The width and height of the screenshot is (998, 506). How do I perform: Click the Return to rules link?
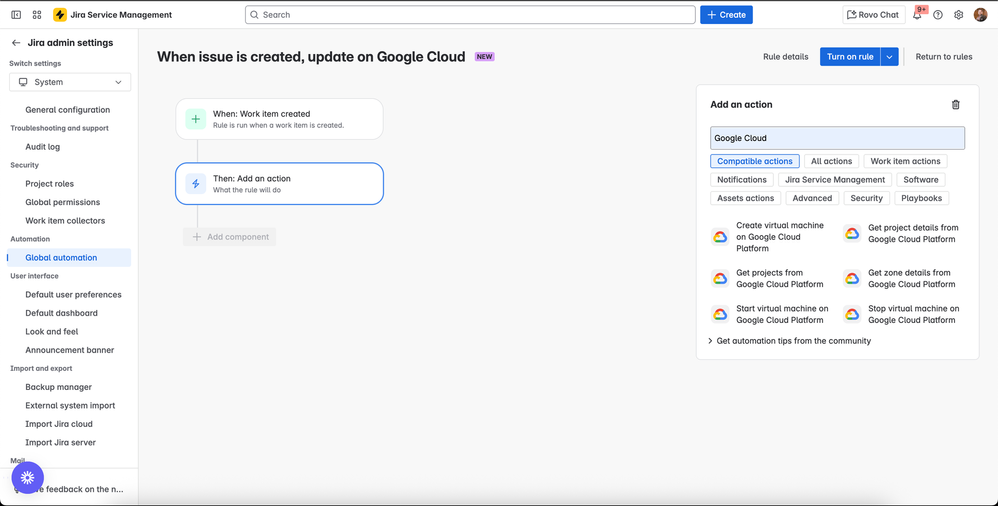click(x=944, y=57)
